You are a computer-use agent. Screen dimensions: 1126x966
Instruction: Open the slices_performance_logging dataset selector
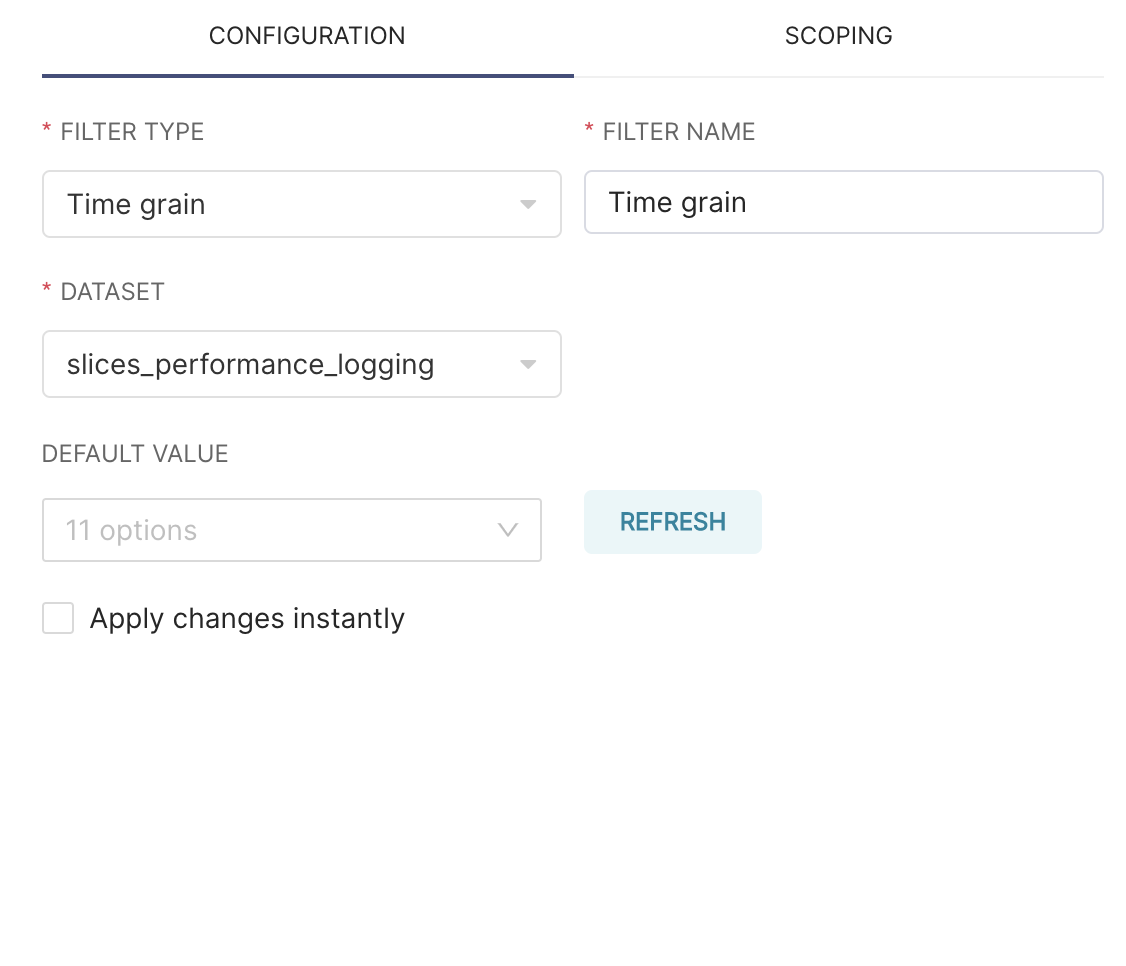[300, 364]
